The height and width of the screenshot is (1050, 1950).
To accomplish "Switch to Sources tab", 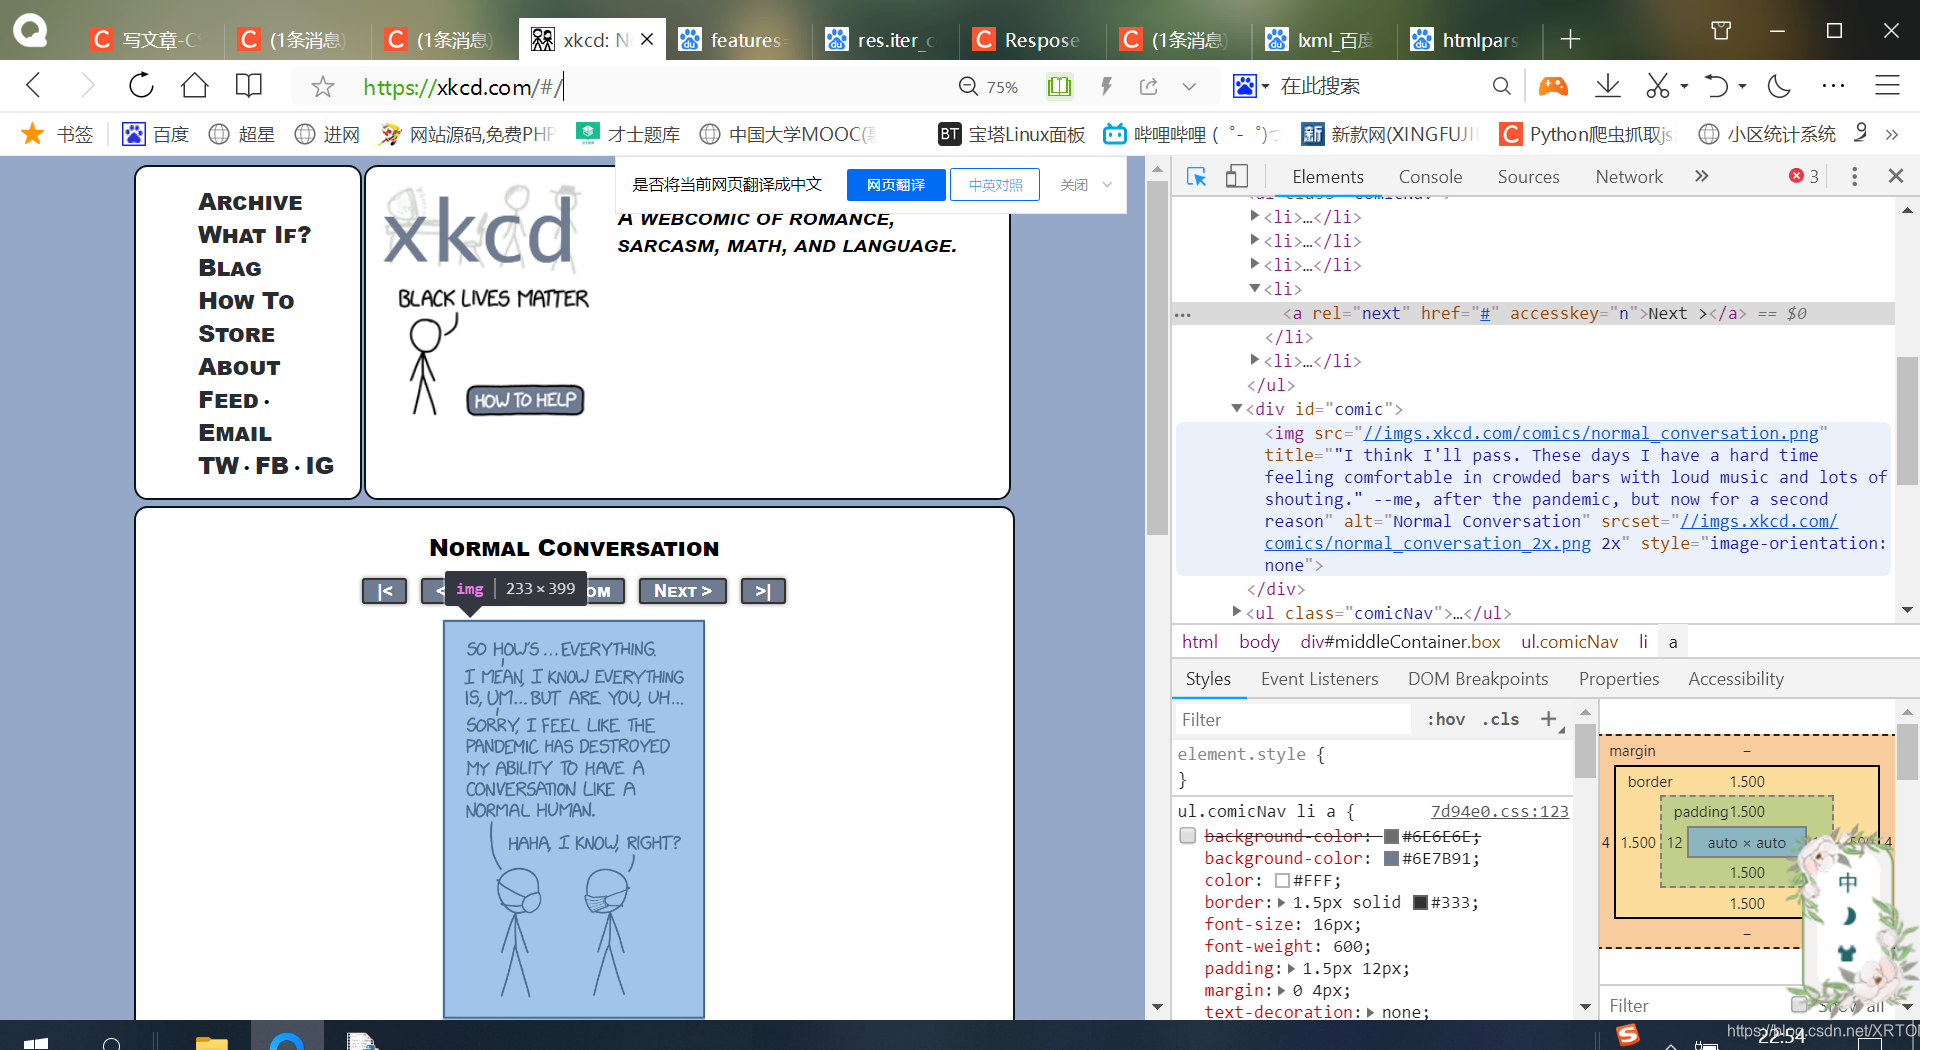I will [x=1528, y=176].
